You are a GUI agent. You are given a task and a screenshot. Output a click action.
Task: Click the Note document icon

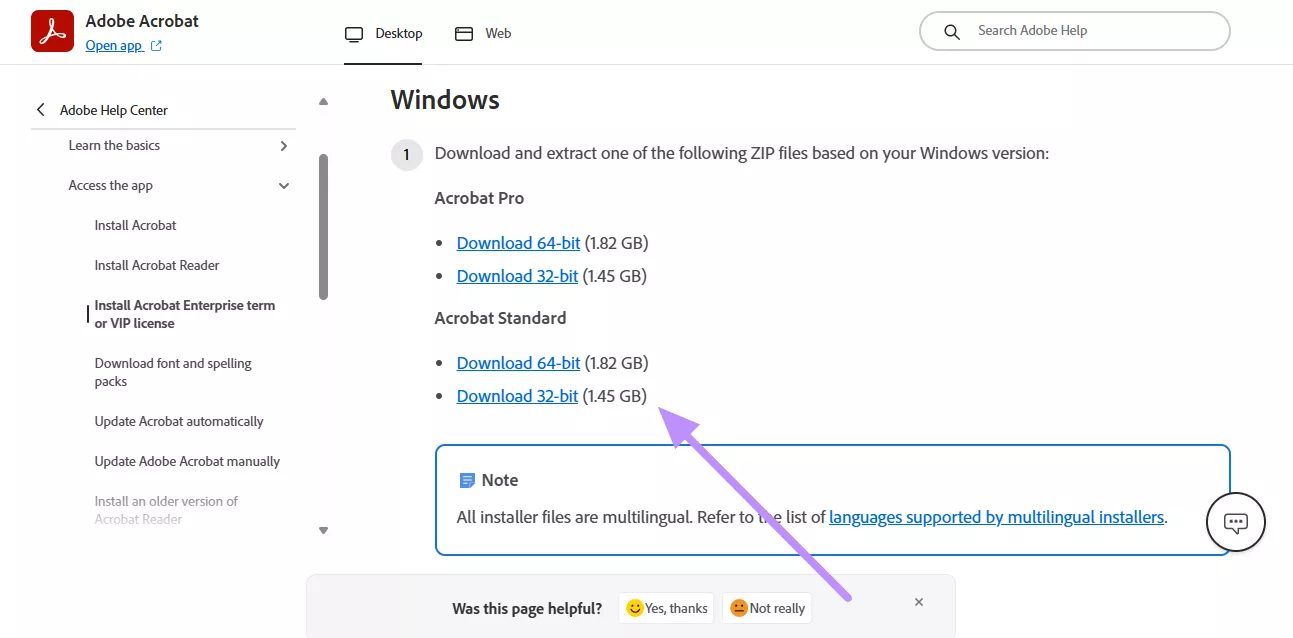(x=467, y=480)
